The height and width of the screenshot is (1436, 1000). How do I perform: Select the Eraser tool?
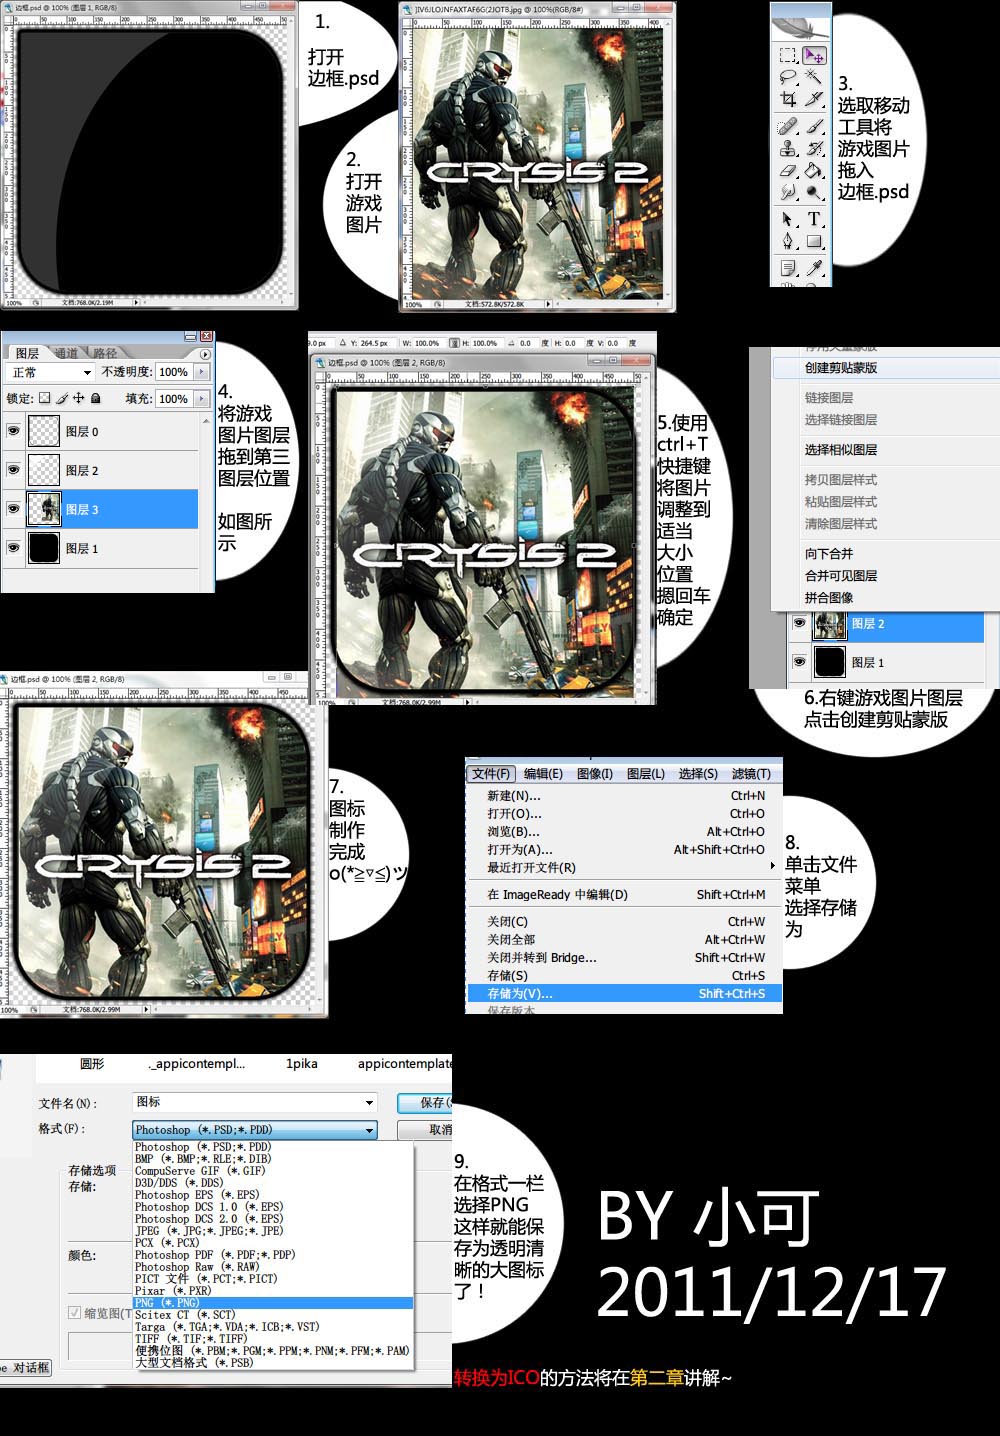788,171
